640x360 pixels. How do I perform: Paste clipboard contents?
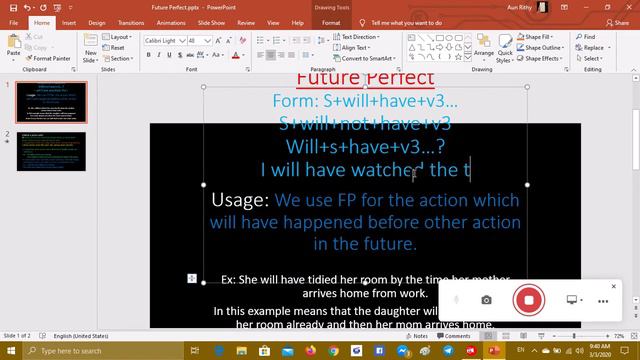point(13,48)
